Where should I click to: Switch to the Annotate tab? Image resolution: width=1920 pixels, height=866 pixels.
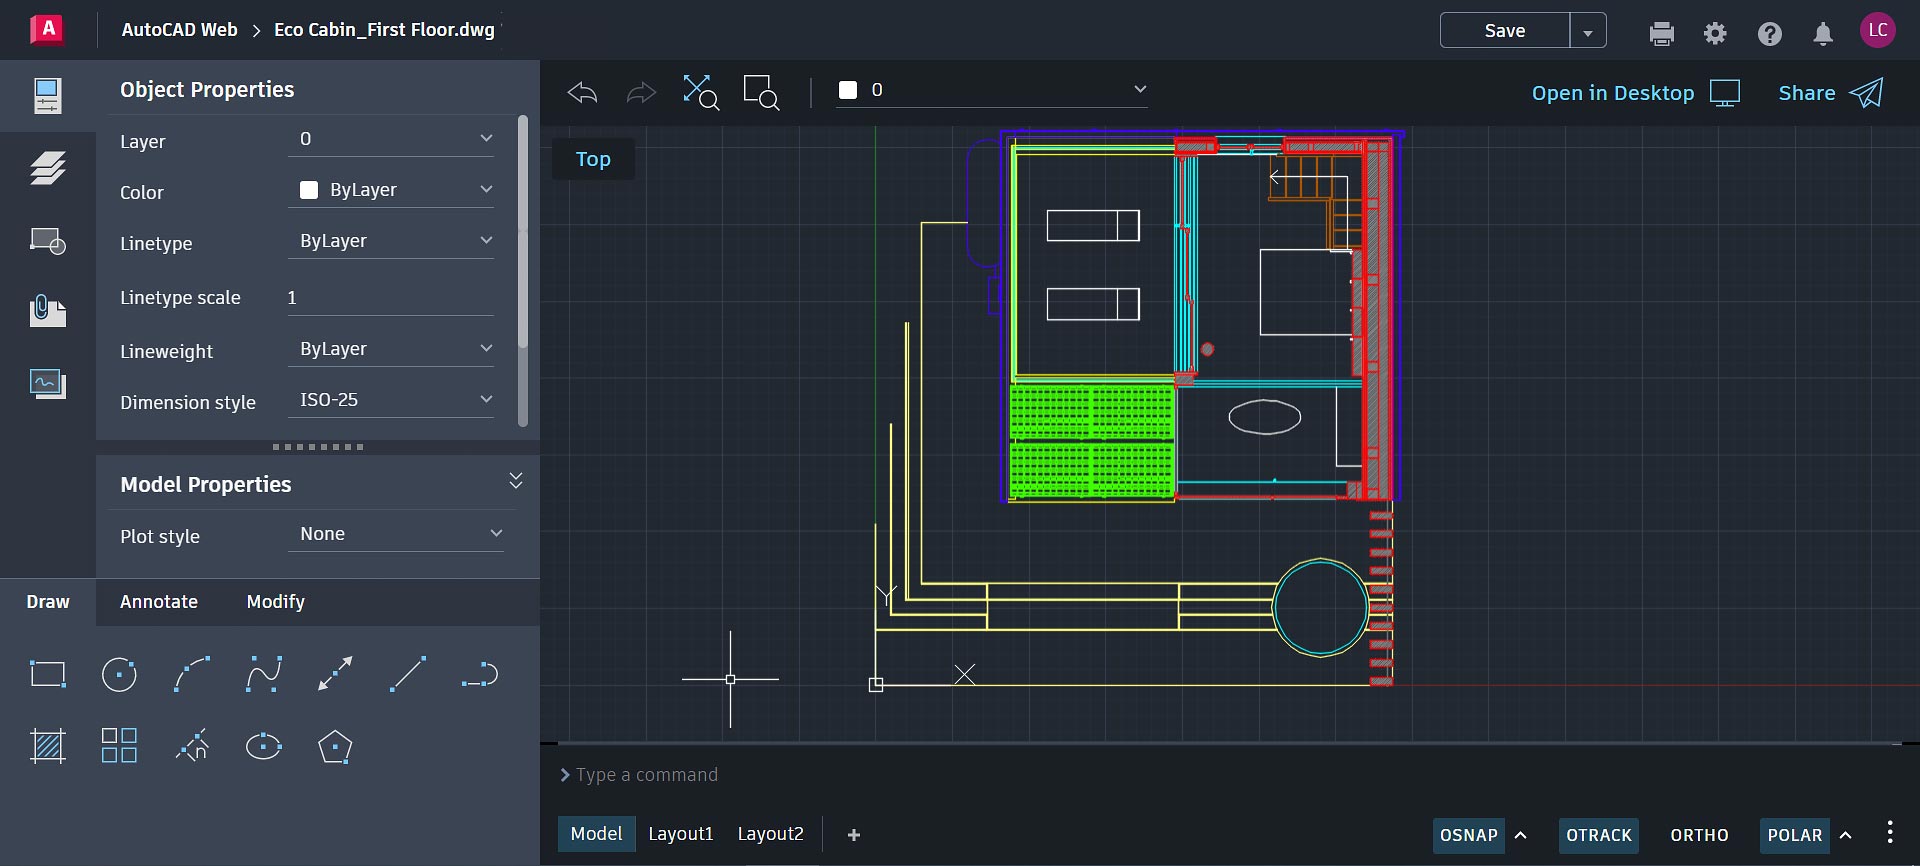coord(159,602)
